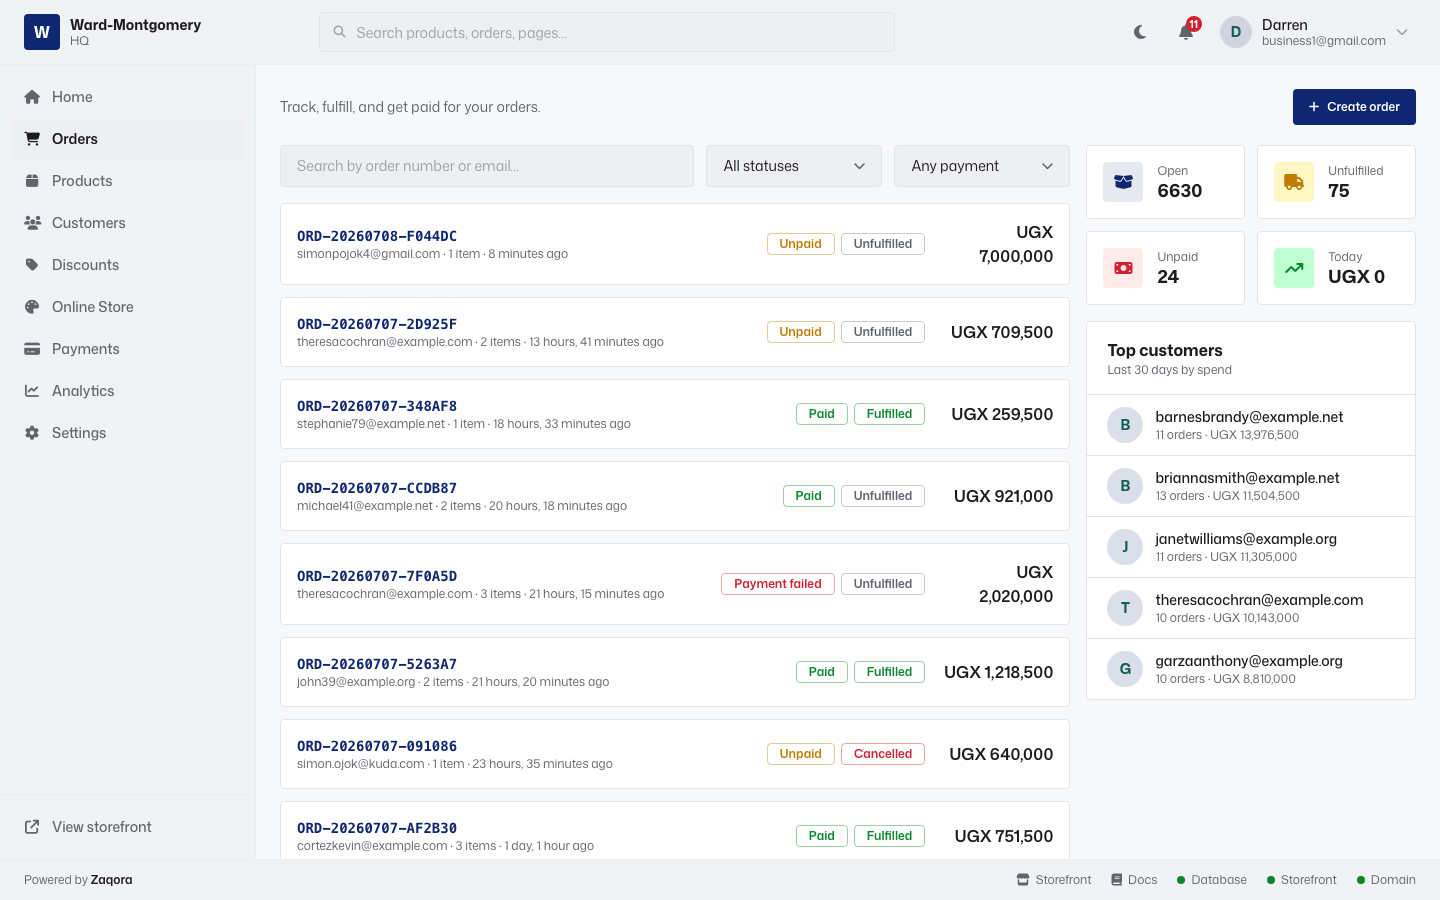Click the View storefront external-link icon

[32, 827]
